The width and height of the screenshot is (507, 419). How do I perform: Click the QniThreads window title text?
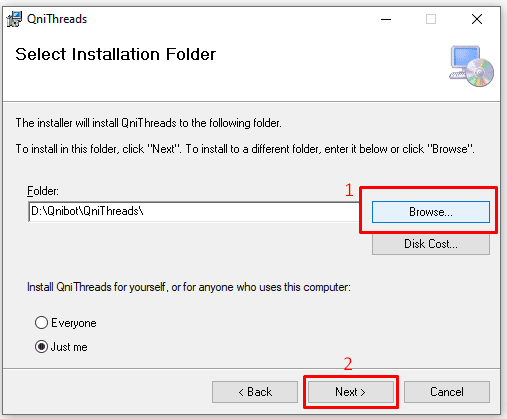click(x=57, y=19)
